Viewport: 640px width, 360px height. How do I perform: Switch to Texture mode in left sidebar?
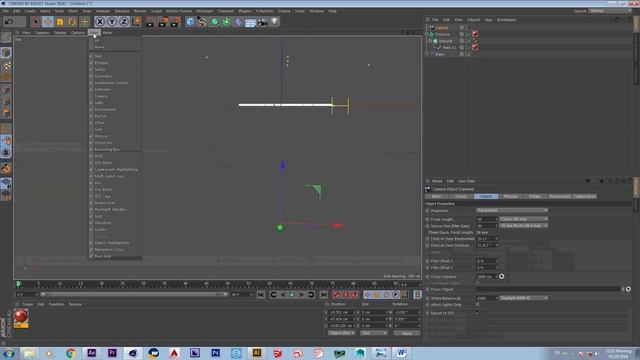(6, 65)
